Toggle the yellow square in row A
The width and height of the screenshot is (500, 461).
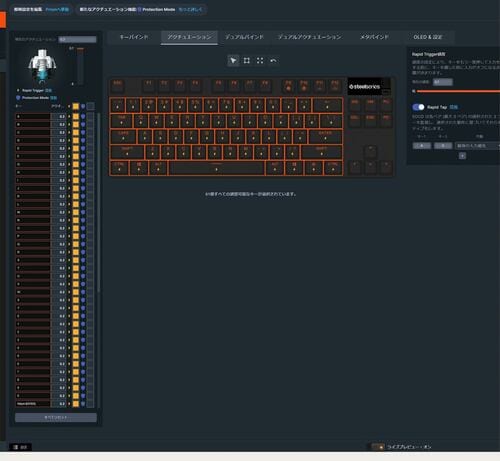tap(76, 116)
